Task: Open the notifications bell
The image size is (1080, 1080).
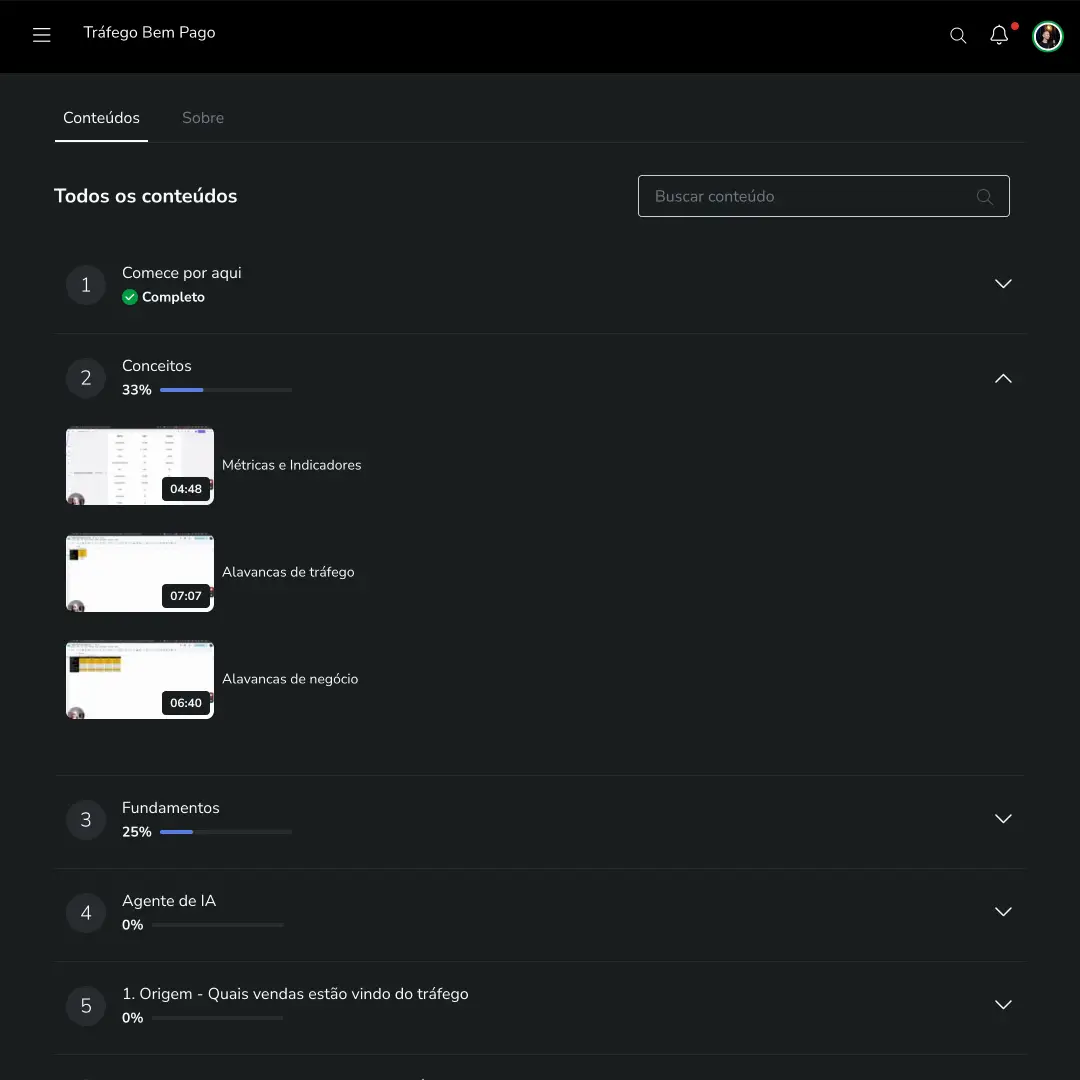Action: 999,34
